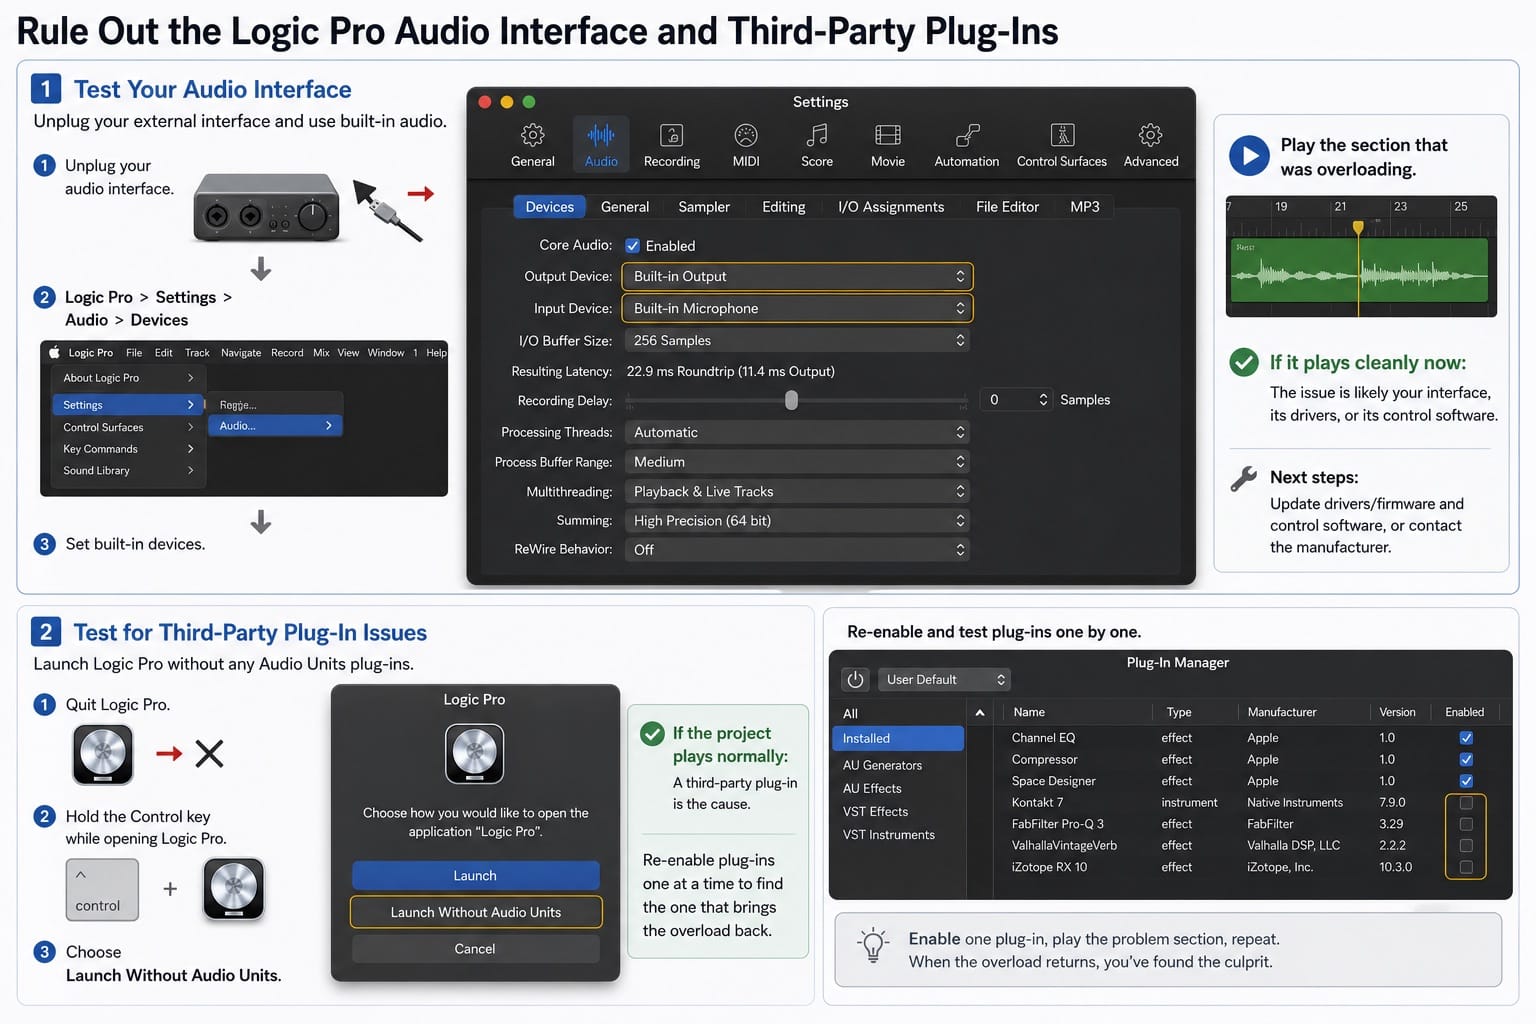Click the Recording Delay slider handle
The width and height of the screenshot is (1536, 1024).
tap(791, 400)
